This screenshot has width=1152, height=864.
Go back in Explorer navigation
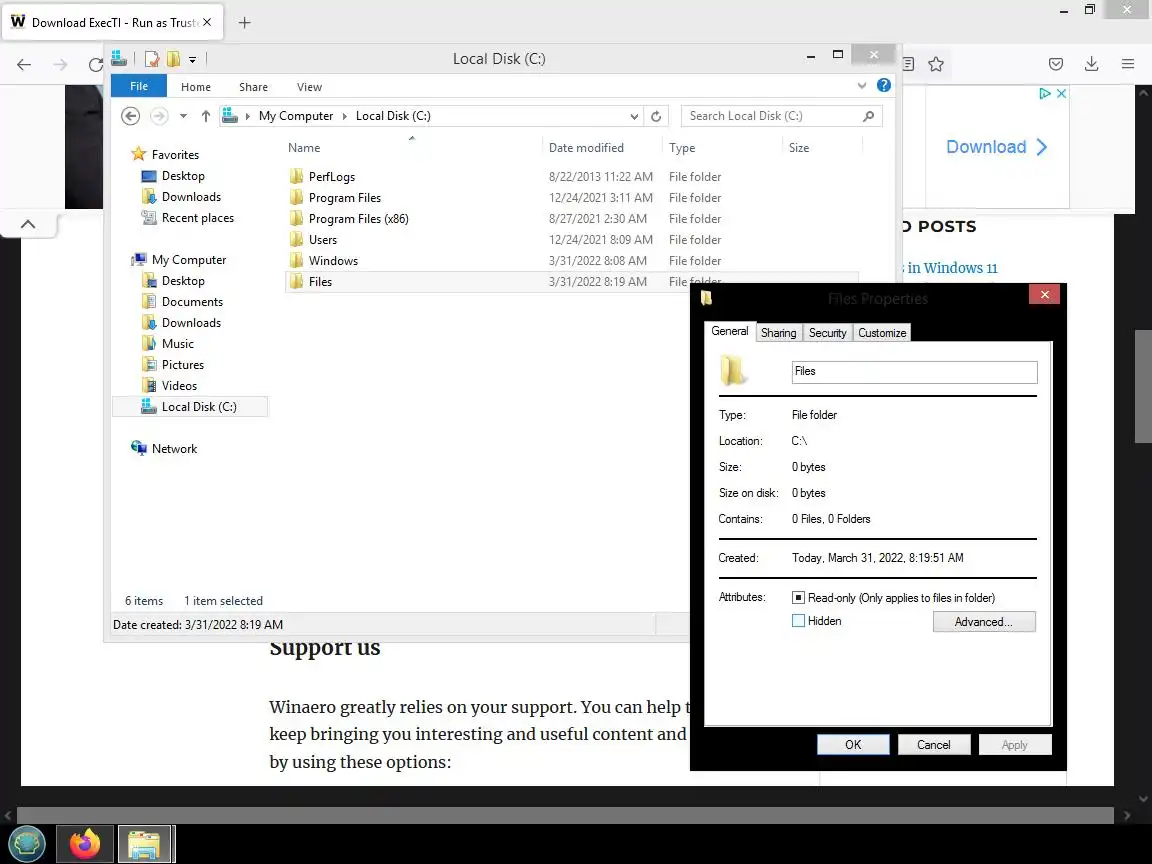pos(130,116)
